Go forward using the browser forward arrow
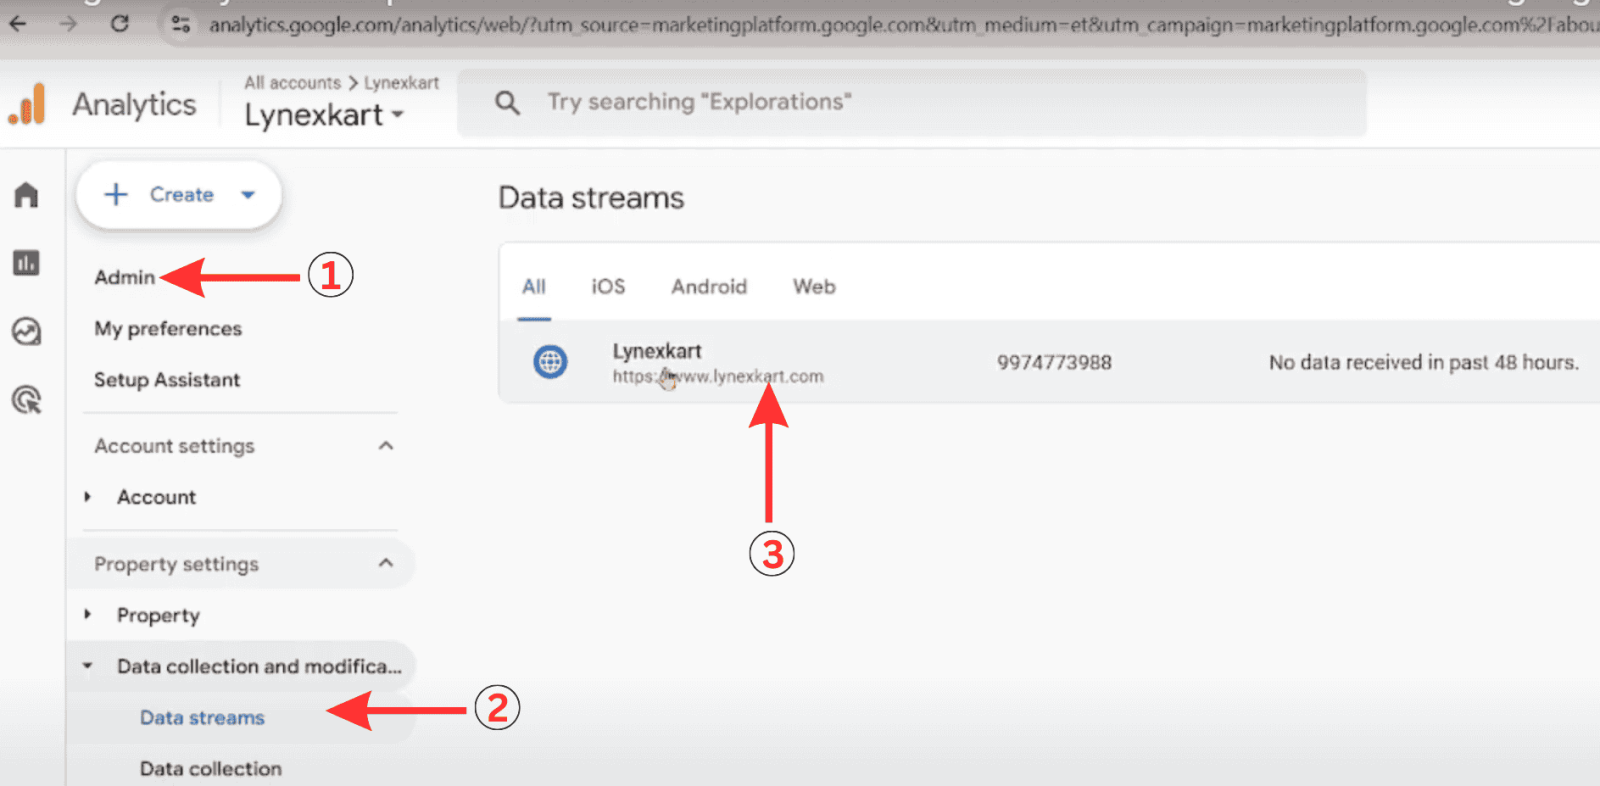The height and width of the screenshot is (786, 1600). click(x=68, y=23)
